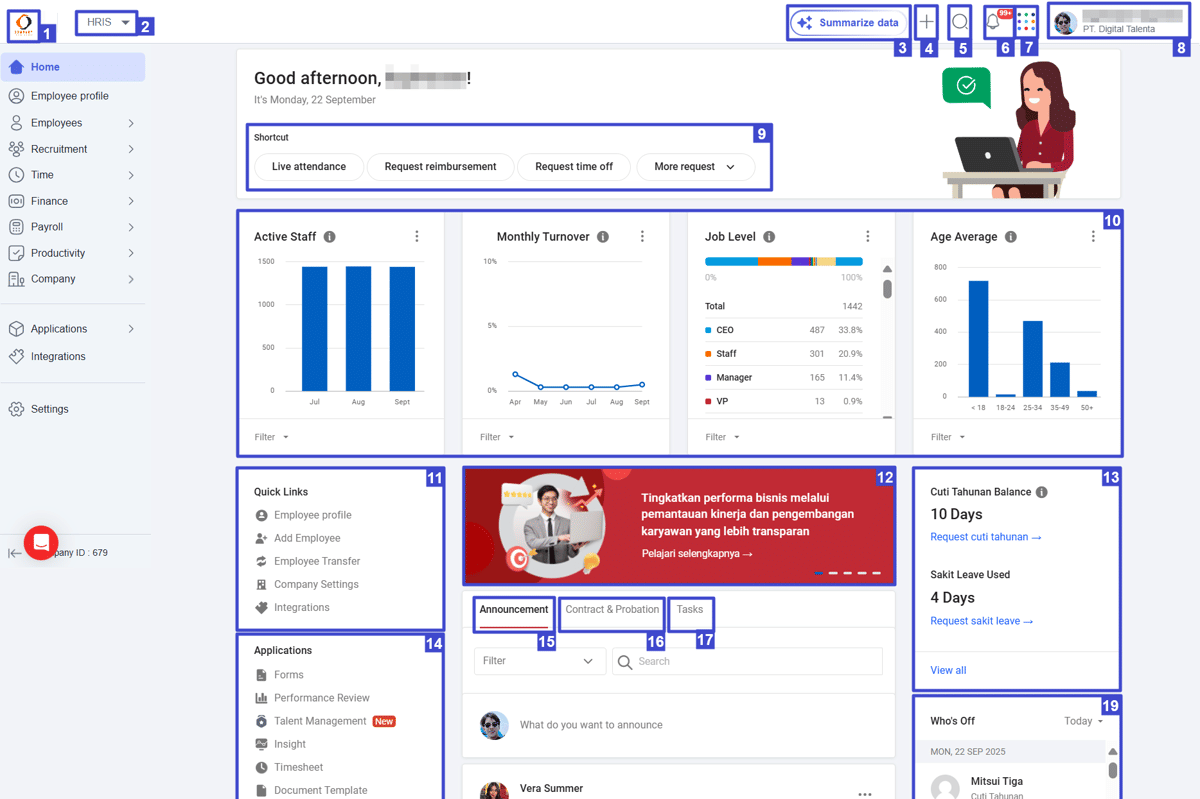Expand the Finance sidebar menu
This screenshot has height=799, width=1200.
tap(73, 201)
